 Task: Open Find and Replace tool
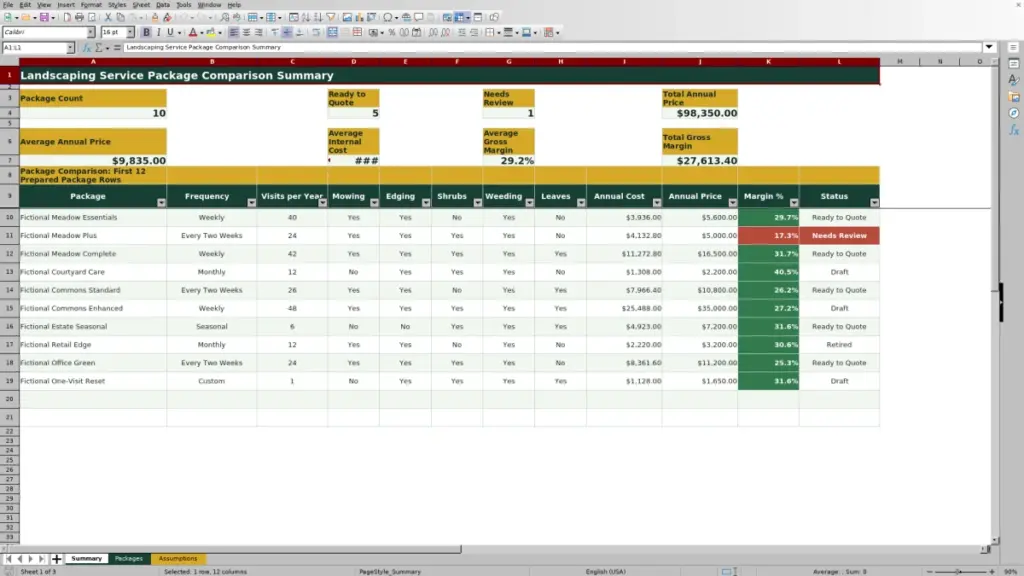[224, 18]
